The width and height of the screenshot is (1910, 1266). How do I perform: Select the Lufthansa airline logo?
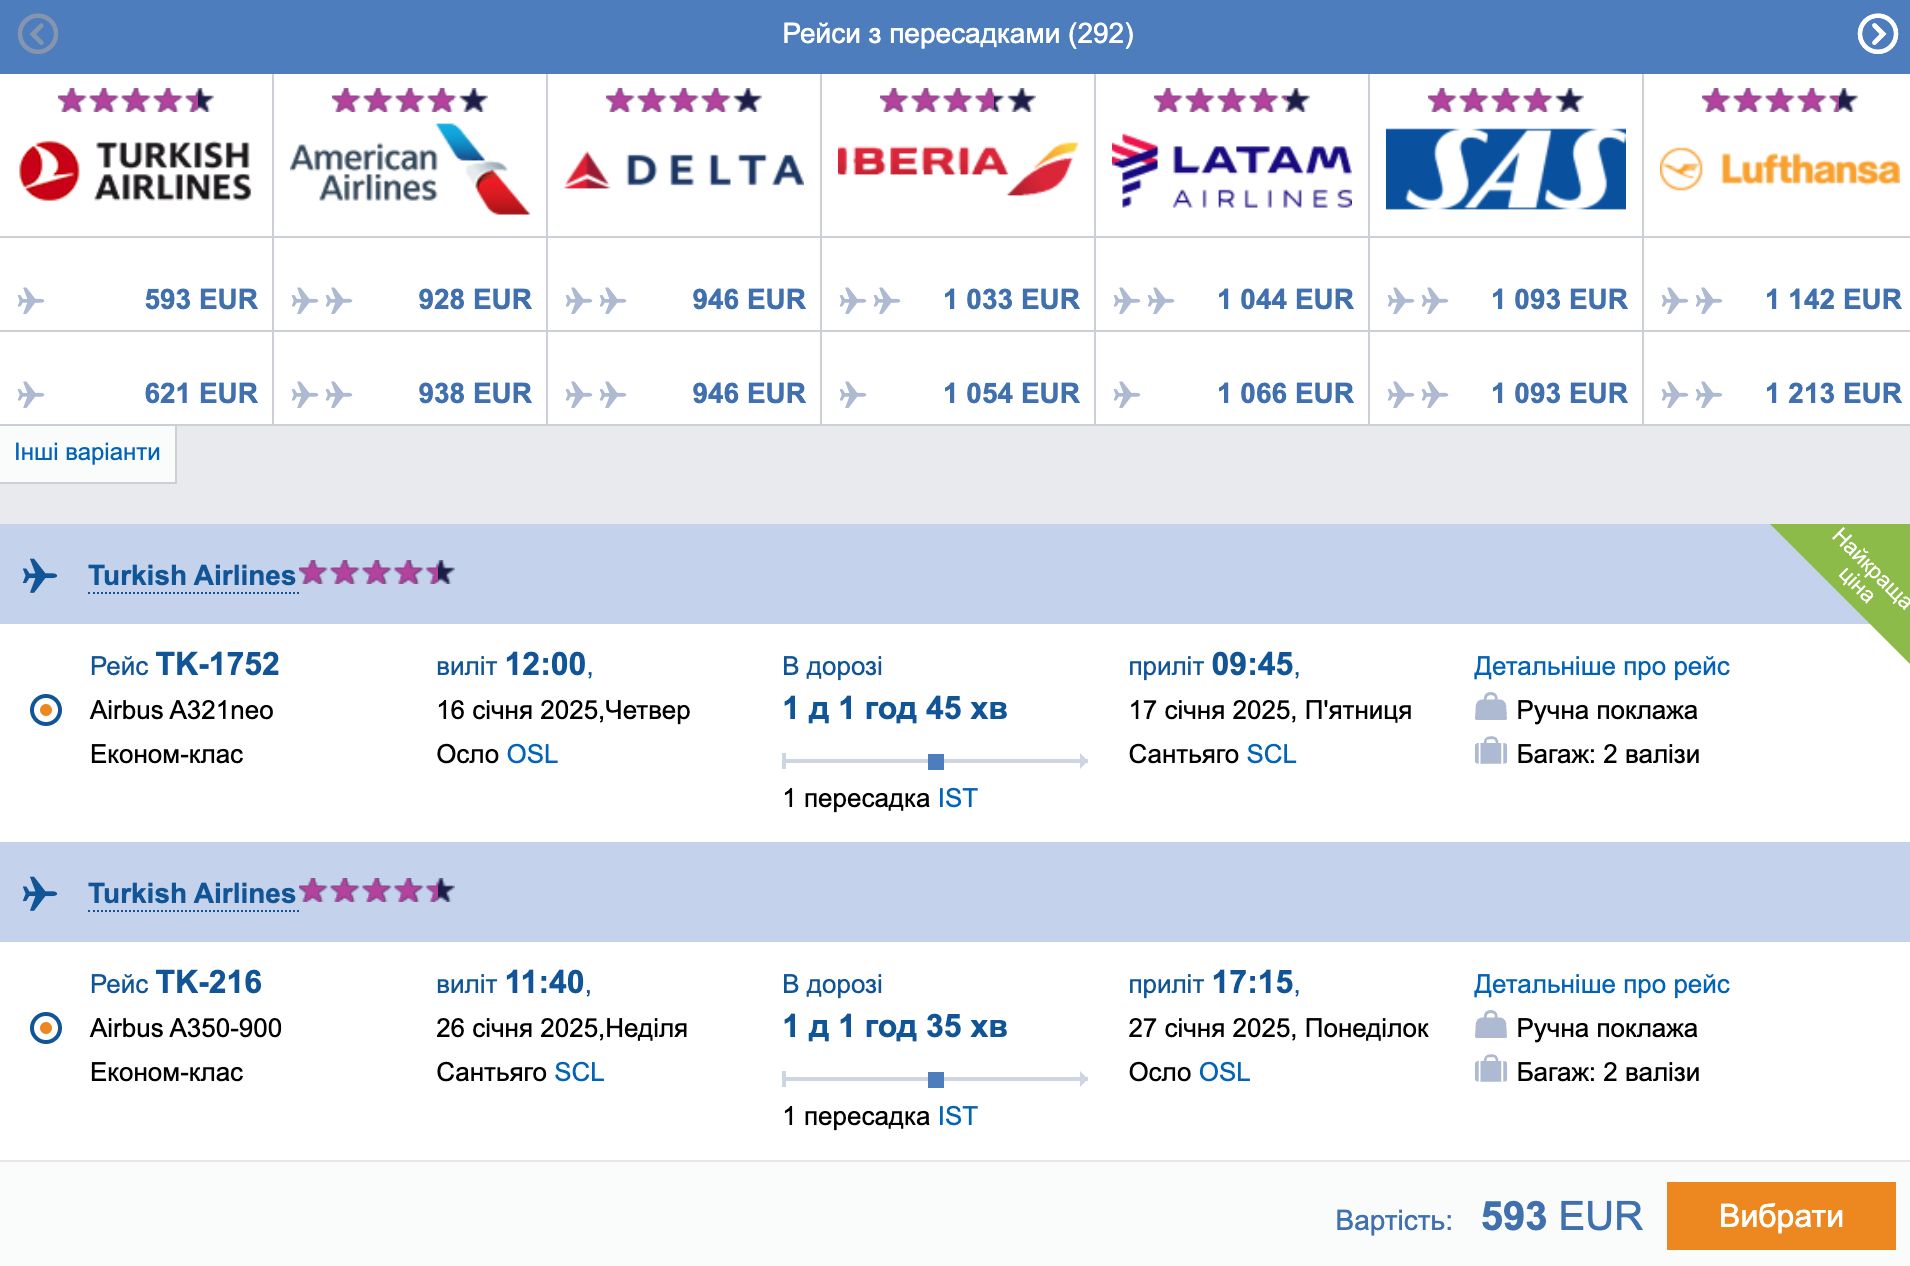click(x=1779, y=169)
